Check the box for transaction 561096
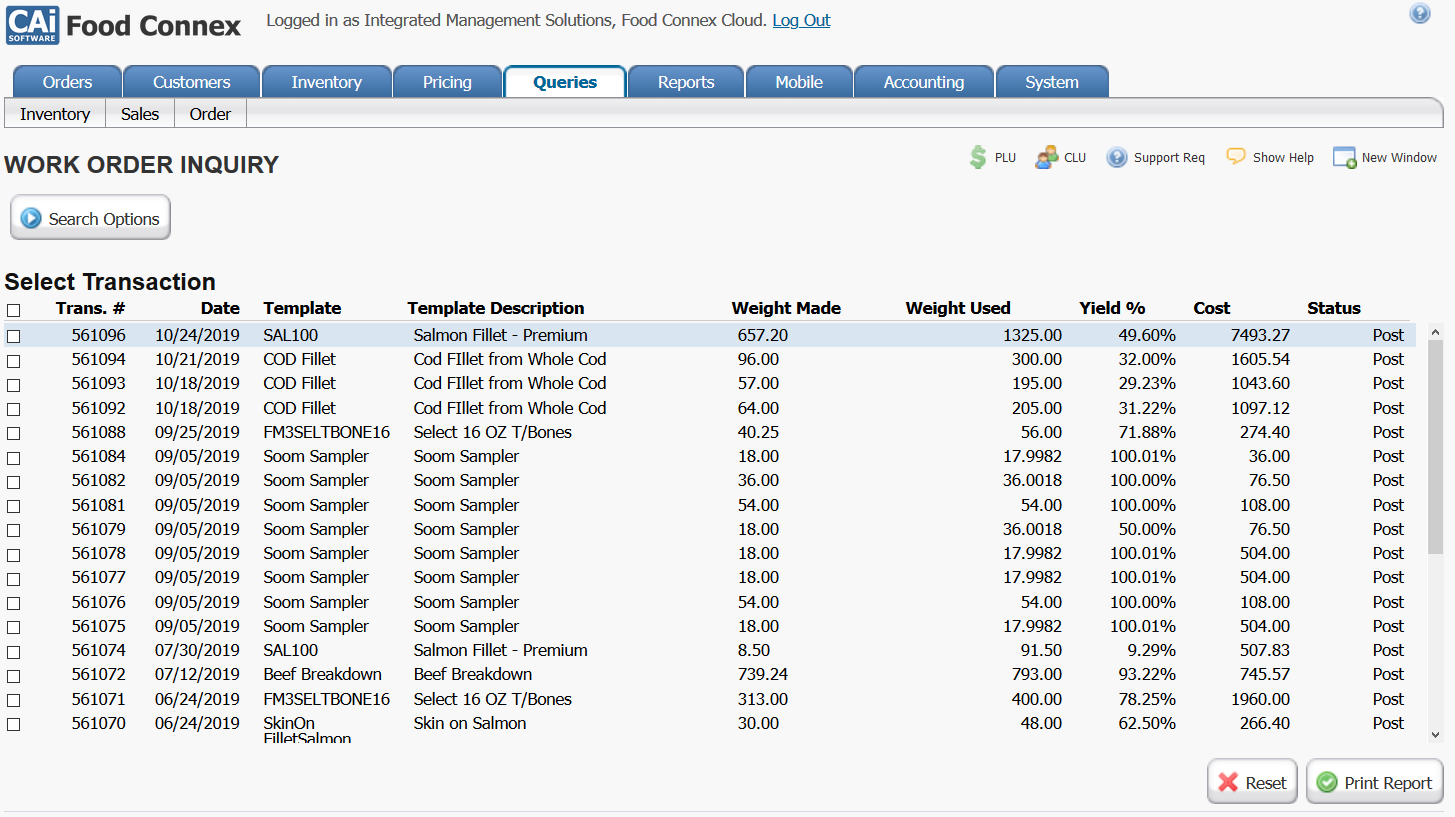The height and width of the screenshot is (817, 1455). (x=13, y=336)
